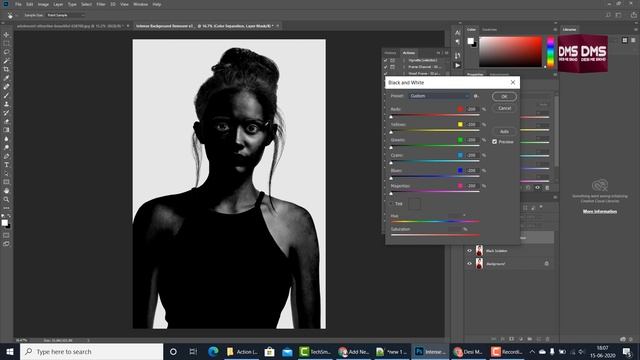Select the Rectangle shape tool
This screenshot has height=360, width=640.
pyautogui.click(x=6, y=182)
